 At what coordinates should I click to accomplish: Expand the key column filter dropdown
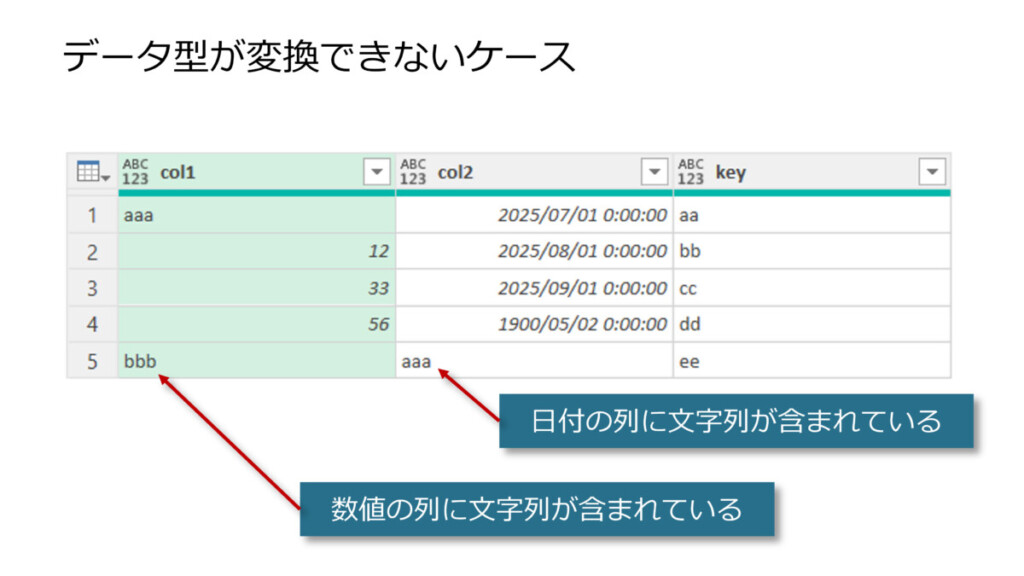[932, 172]
